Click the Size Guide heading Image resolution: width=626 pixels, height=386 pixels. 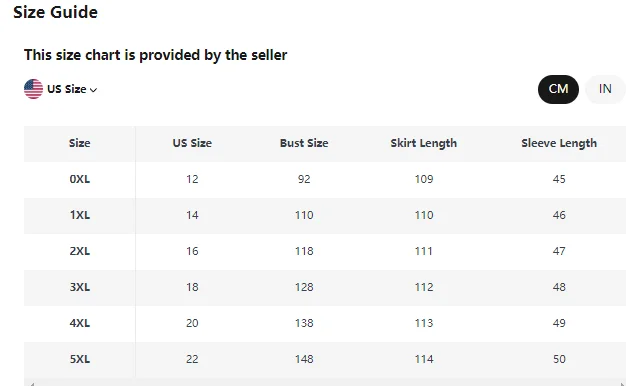point(55,12)
